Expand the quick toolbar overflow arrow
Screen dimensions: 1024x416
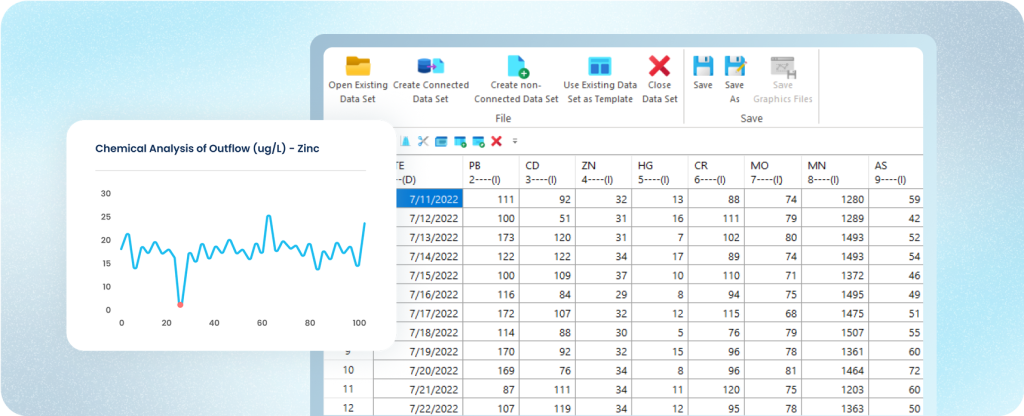point(515,141)
